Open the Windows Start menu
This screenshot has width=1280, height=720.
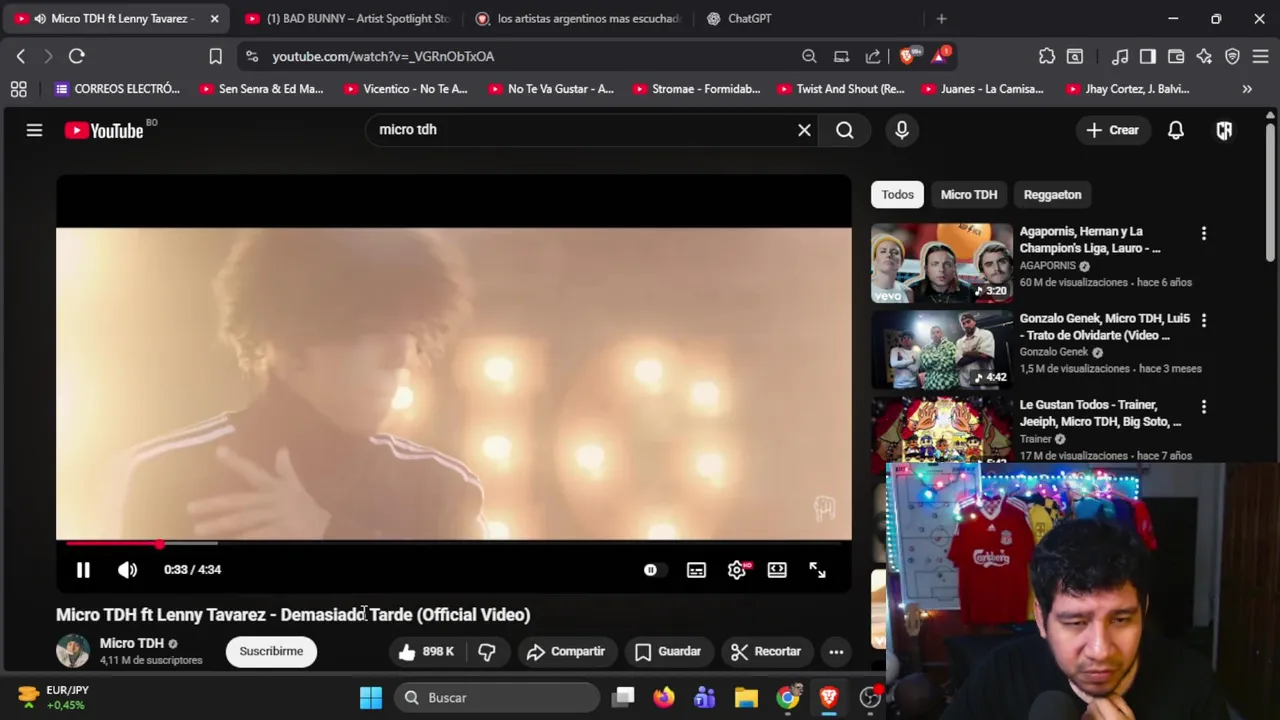point(371,698)
